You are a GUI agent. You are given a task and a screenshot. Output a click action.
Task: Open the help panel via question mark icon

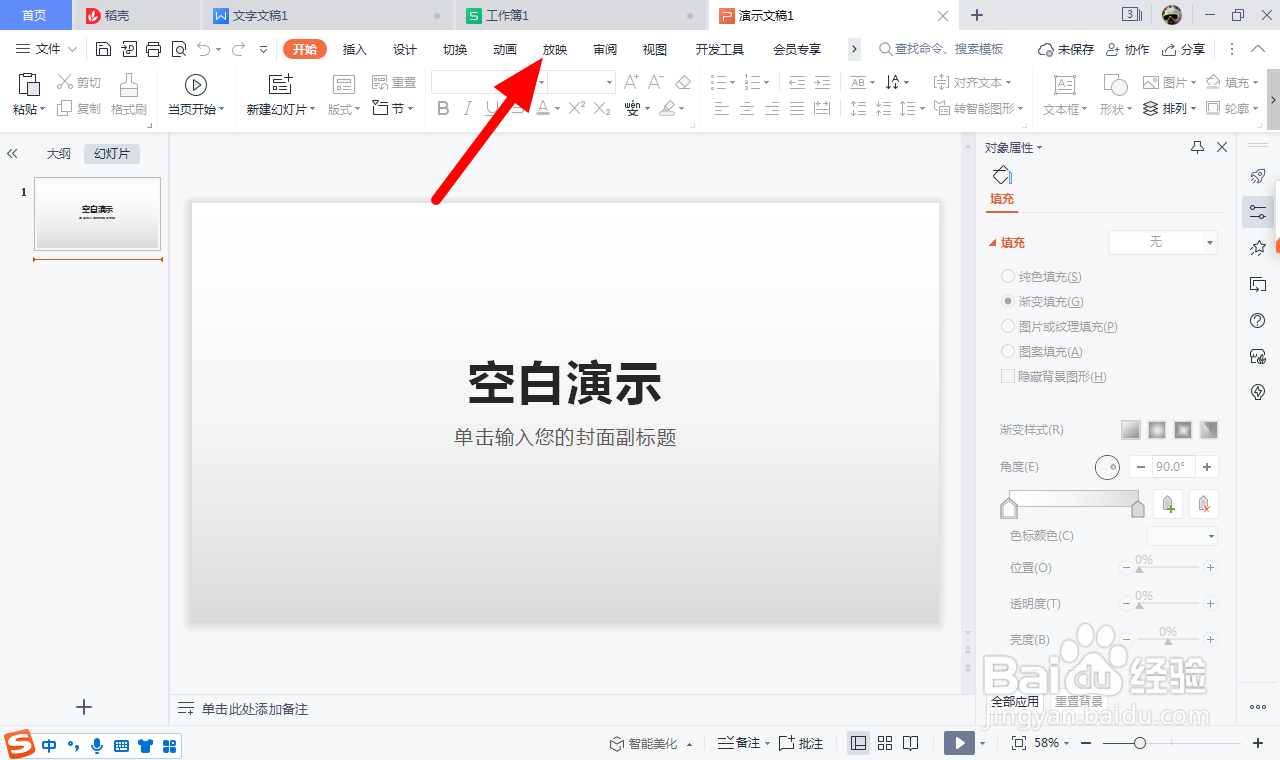tap(1257, 320)
